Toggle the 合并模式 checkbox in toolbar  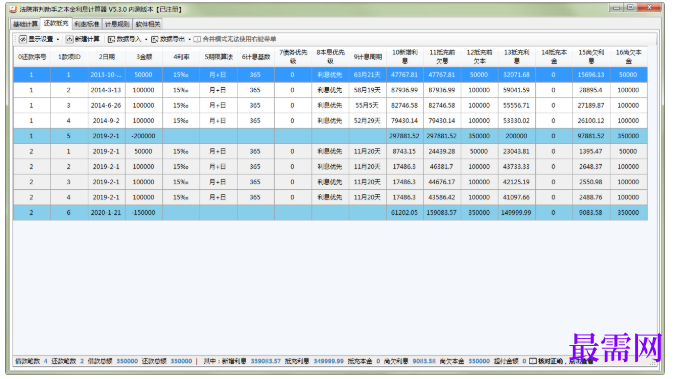tap(197, 39)
